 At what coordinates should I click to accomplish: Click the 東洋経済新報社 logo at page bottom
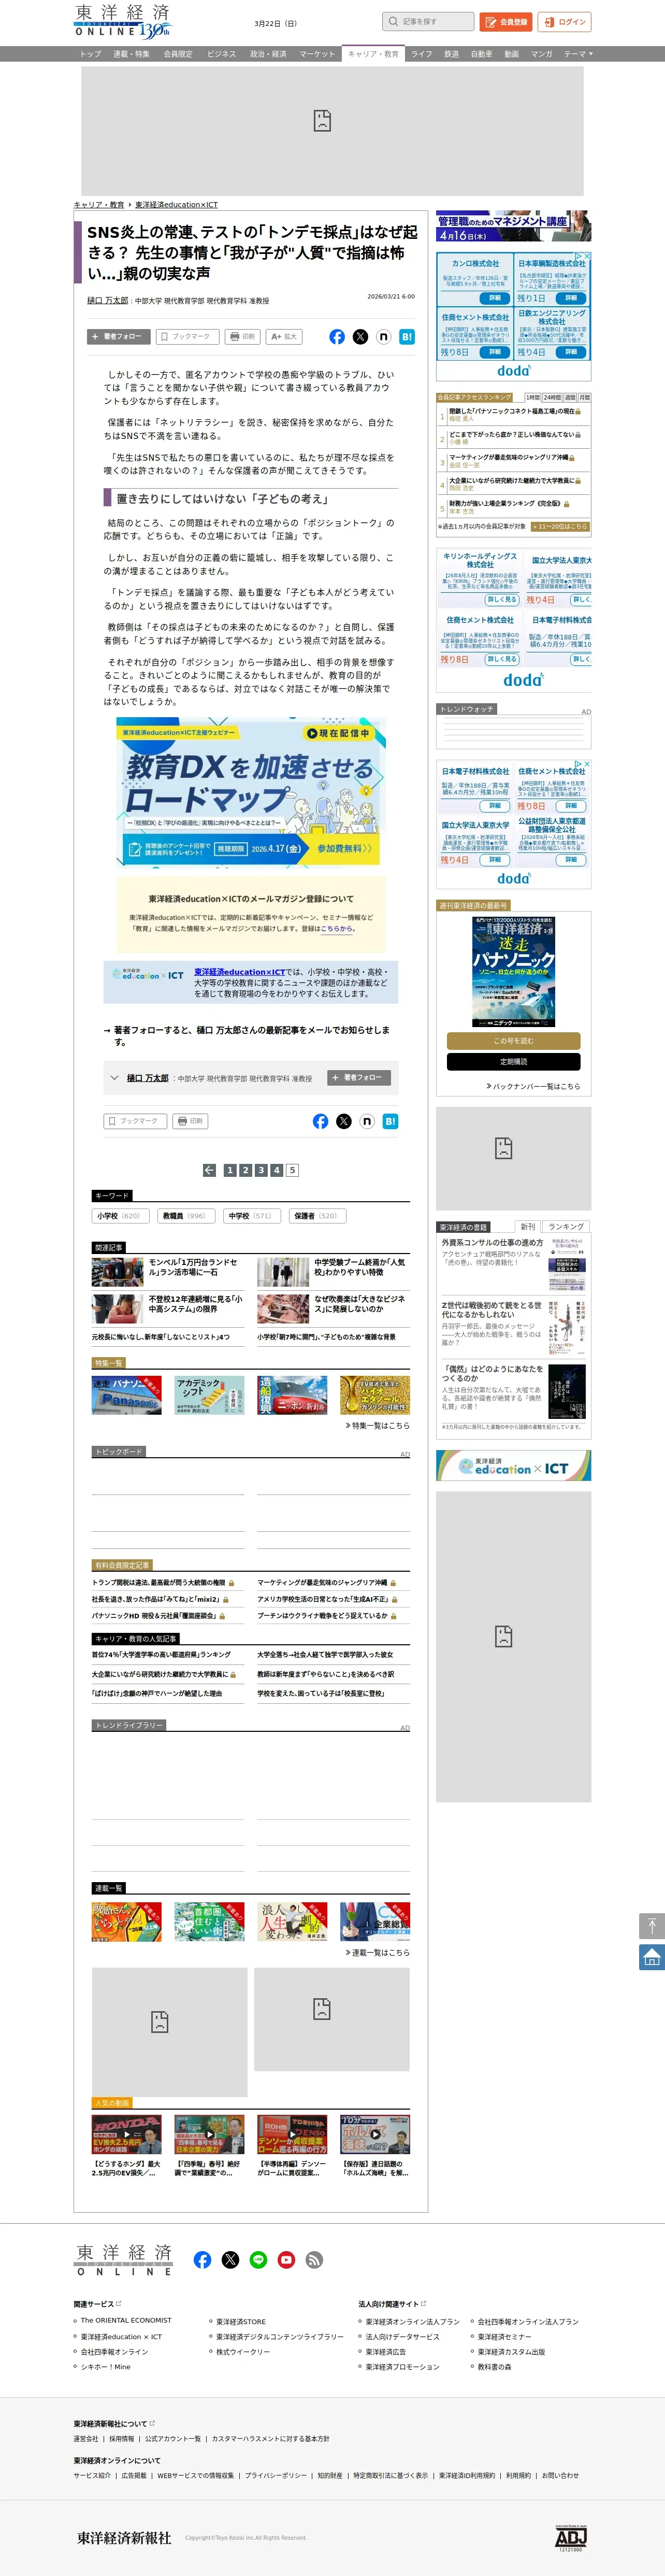124,2538
